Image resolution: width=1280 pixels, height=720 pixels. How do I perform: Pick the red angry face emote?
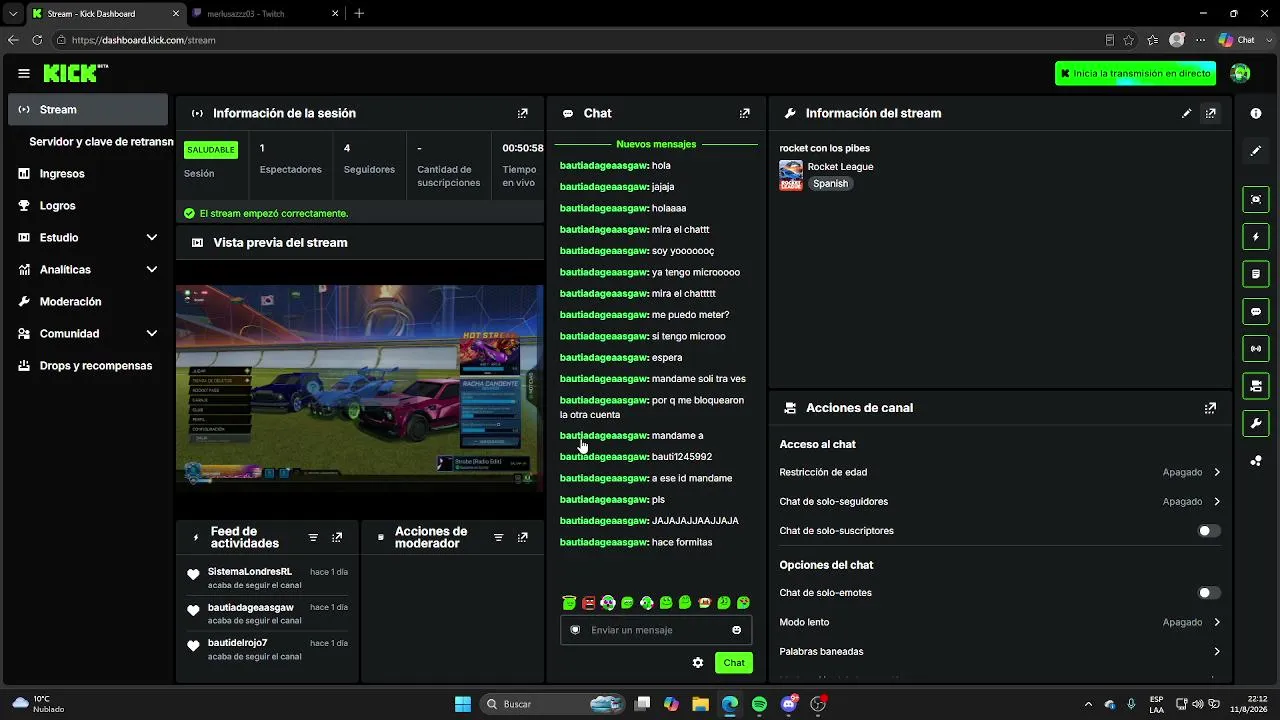589,603
